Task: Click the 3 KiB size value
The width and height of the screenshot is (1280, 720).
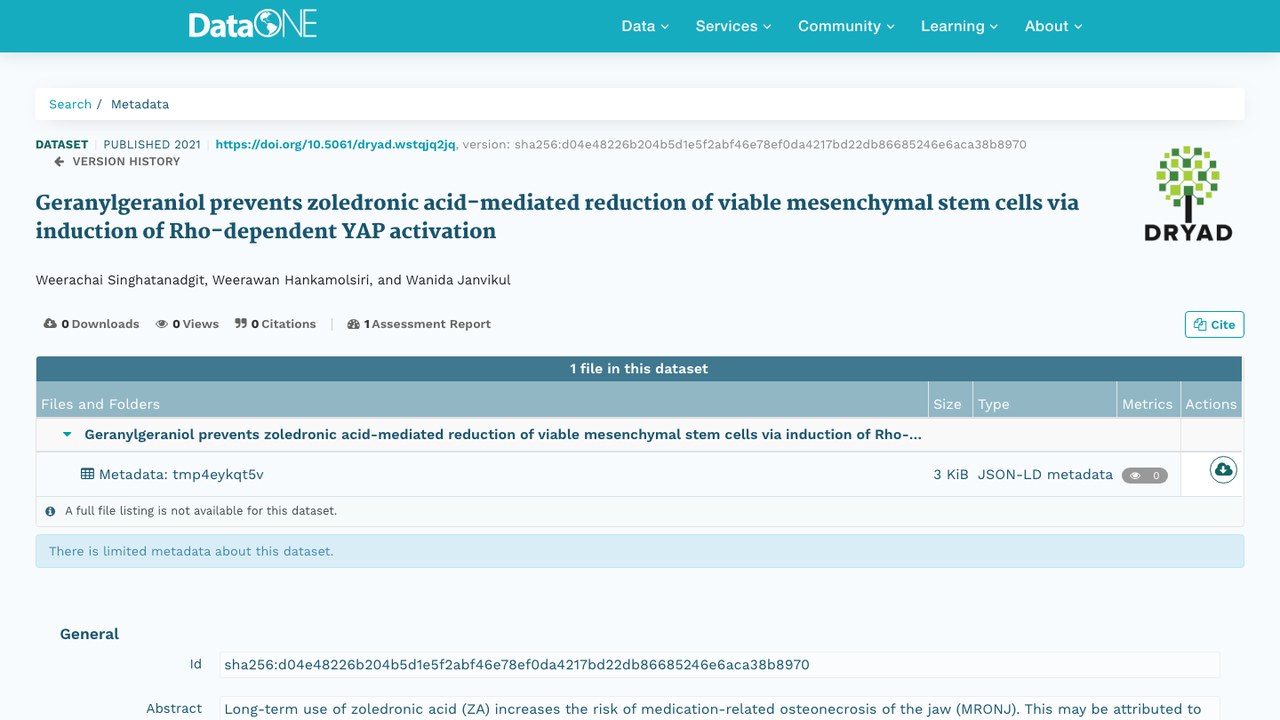Action: pyautogui.click(x=951, y=474)
